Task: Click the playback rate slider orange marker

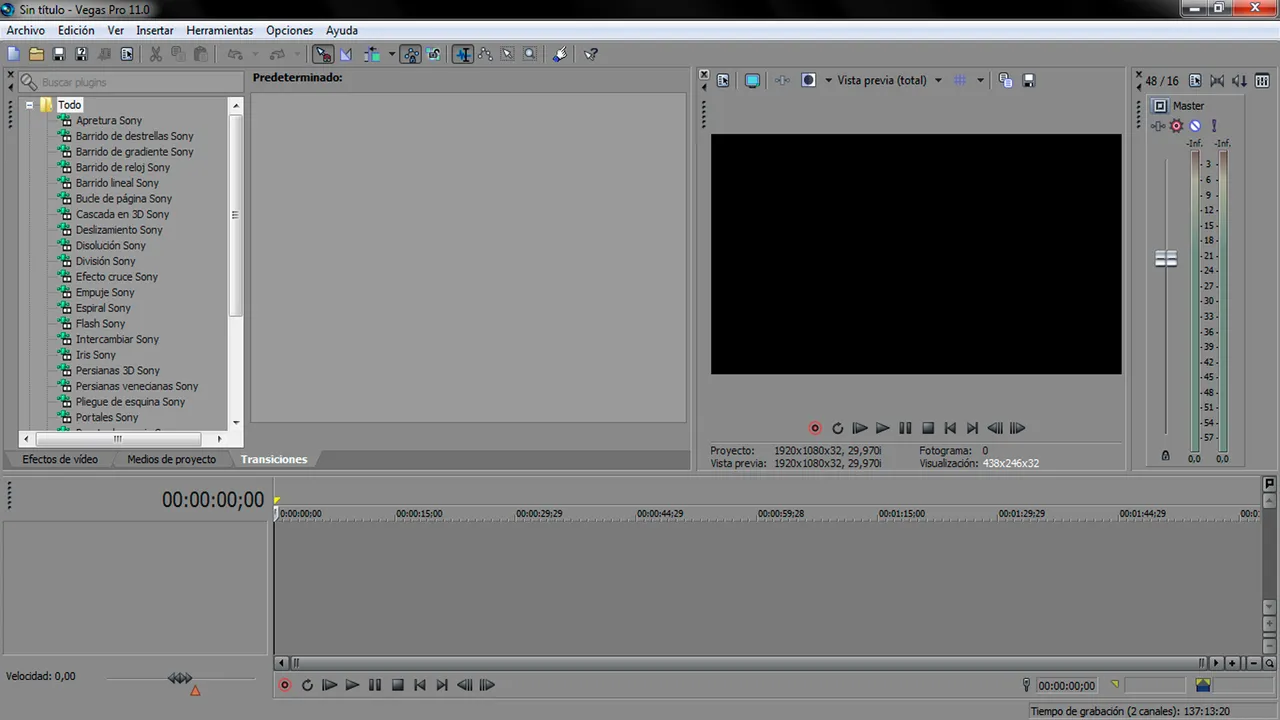Action: coord(195,691)
